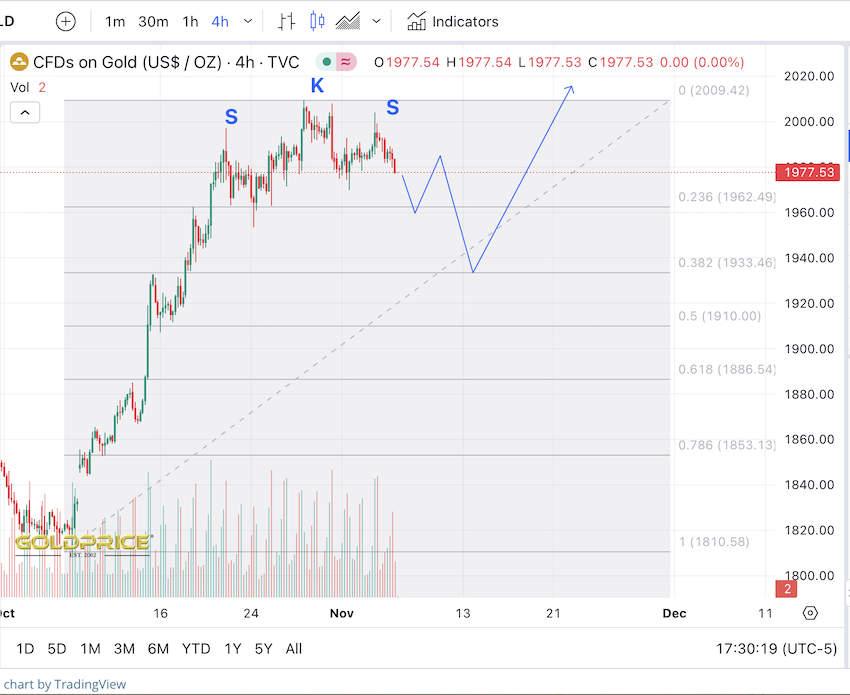Select the candlestick chart style icon

pos(318,21)
